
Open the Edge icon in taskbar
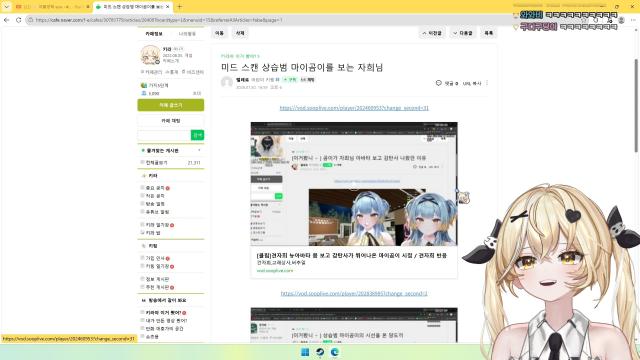pyautogui.click(x=335, y=352)
